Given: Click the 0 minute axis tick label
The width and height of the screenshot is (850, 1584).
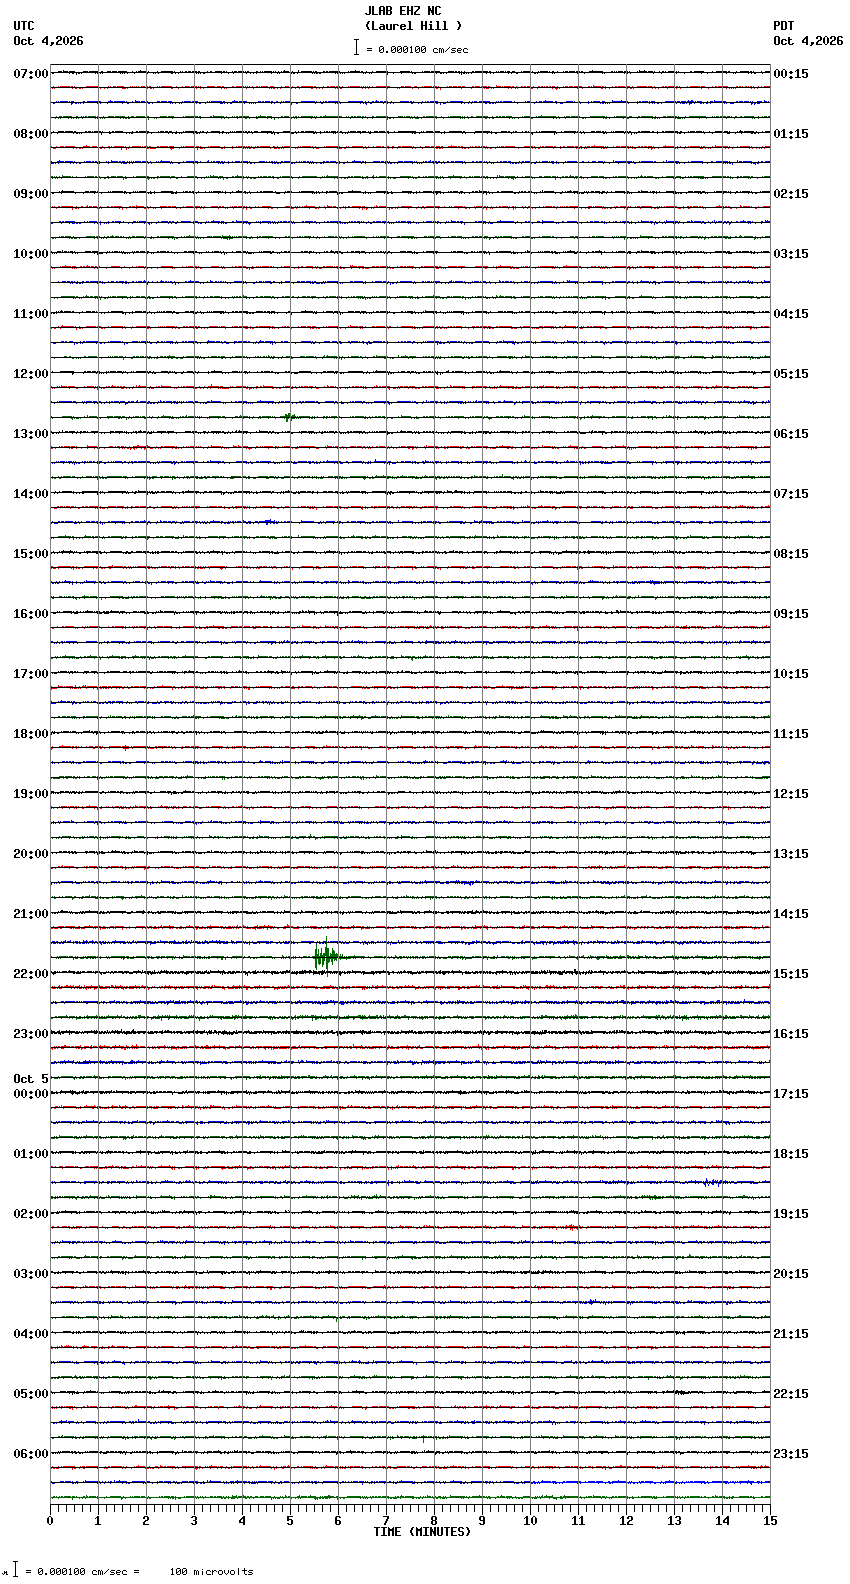Looking at the screenshot, I should (50, 1521).
